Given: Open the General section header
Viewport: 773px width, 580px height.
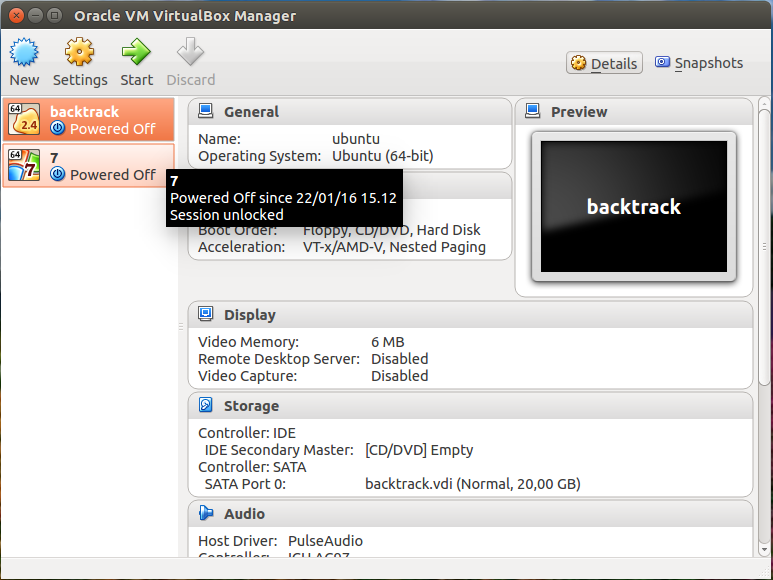Looking at the screenshot, I should 350,112.
